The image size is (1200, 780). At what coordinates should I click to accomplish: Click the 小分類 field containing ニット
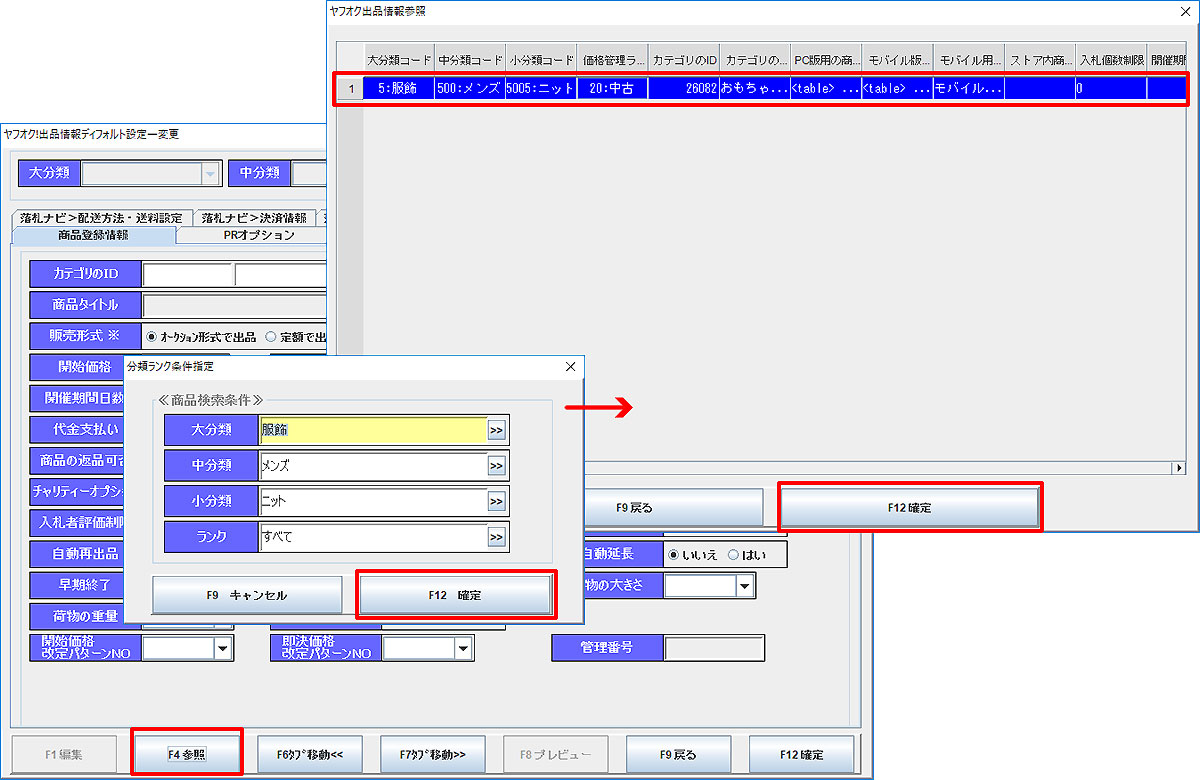pos(373,502)
